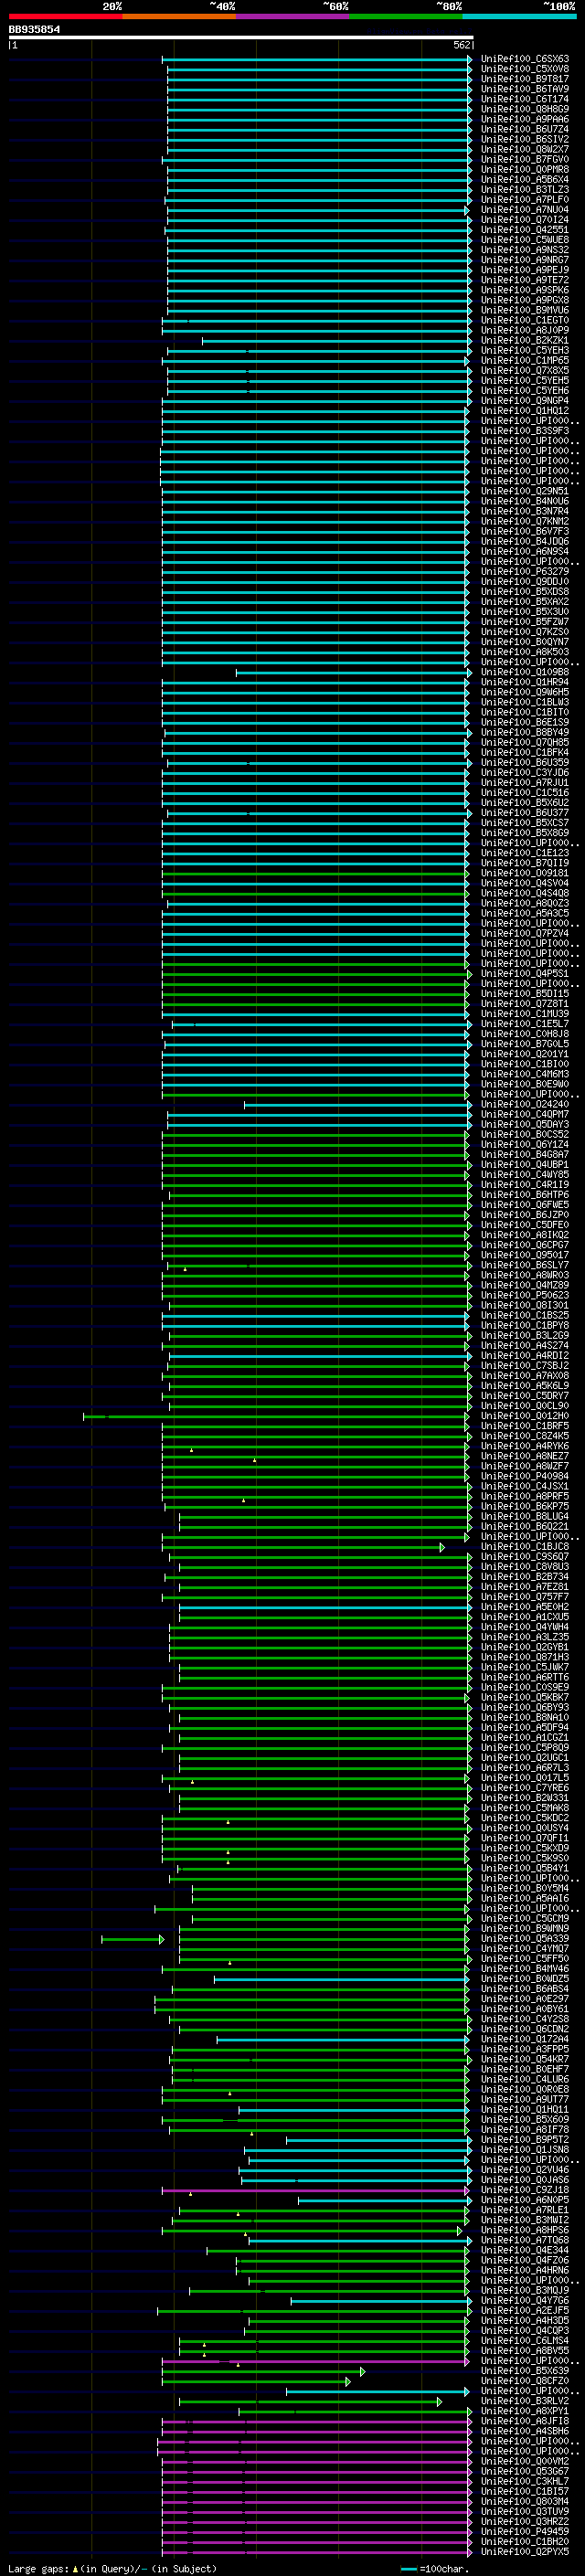Select the UniRef100_B3TLZ3 label
Viewport: 585px width, 2576px height.
pos(525,190)
